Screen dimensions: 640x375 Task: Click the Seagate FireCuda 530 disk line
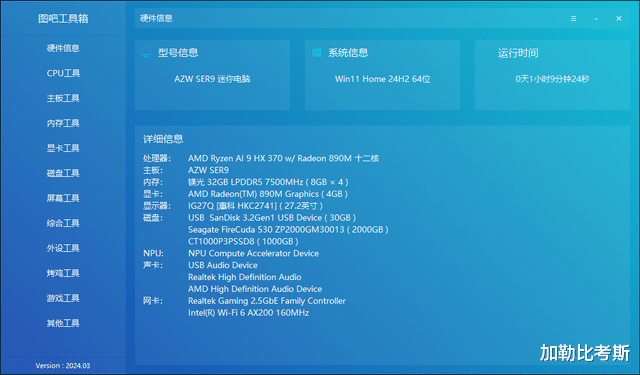[x=288, y=229]
